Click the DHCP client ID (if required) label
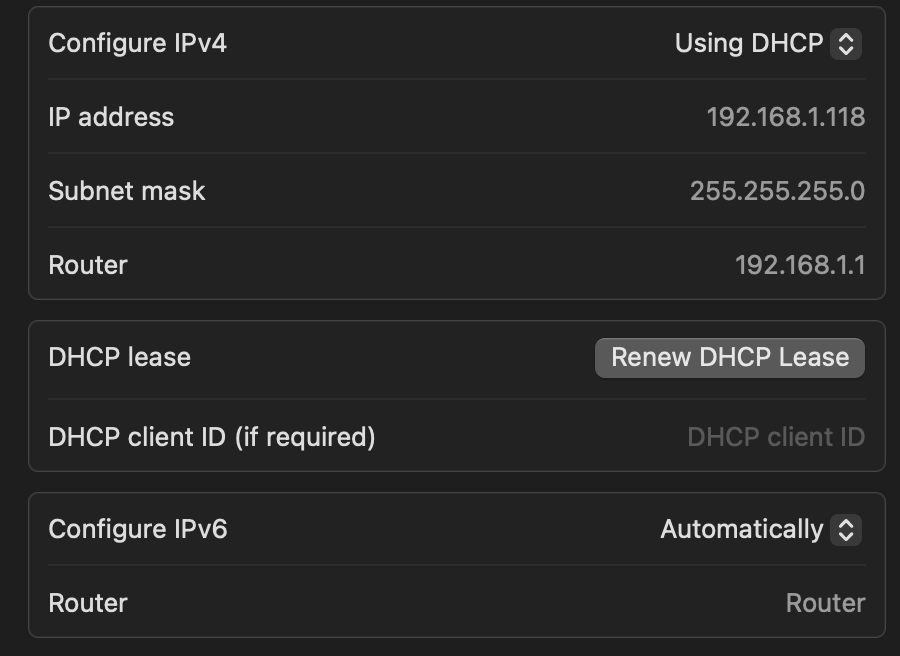The image size is (900, 656). click(x=211, y=437)
